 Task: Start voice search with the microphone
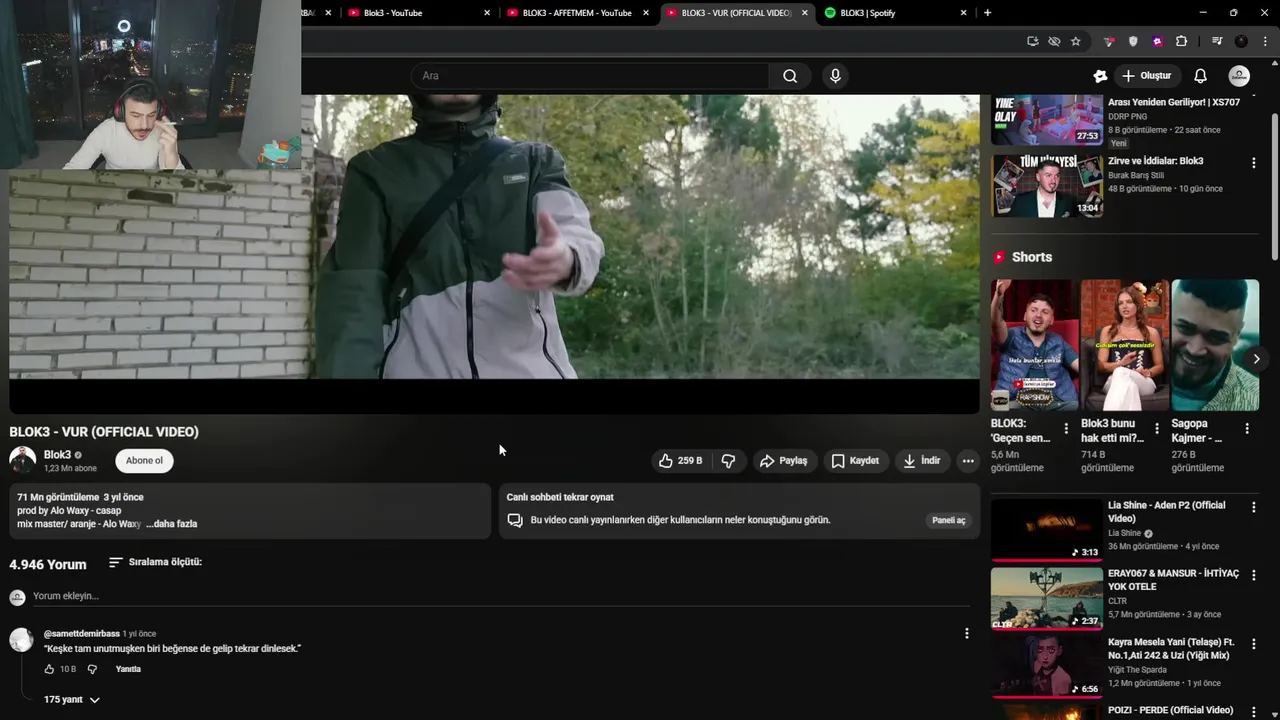coord(835,76)
